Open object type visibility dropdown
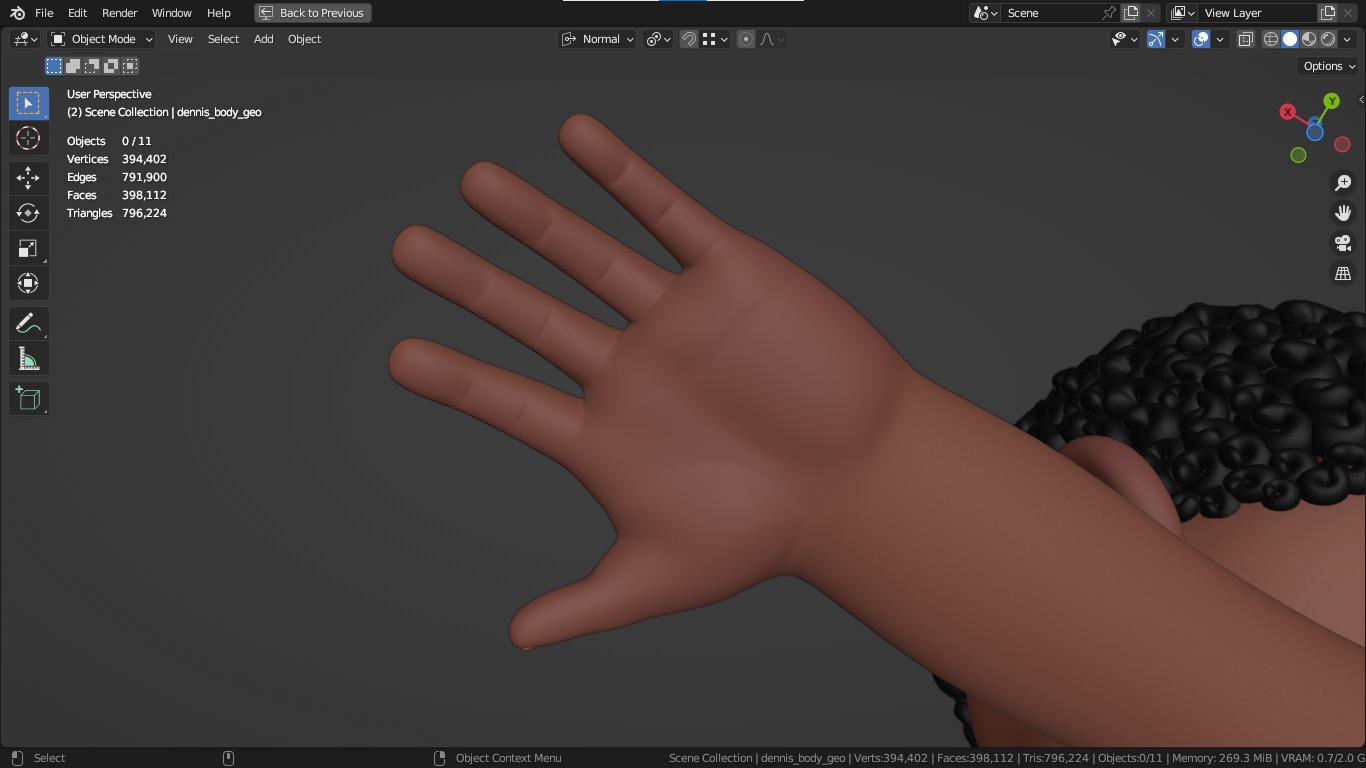This screenshot has height=768, width=1366. pyautogui.click(x=1125, y=39)
